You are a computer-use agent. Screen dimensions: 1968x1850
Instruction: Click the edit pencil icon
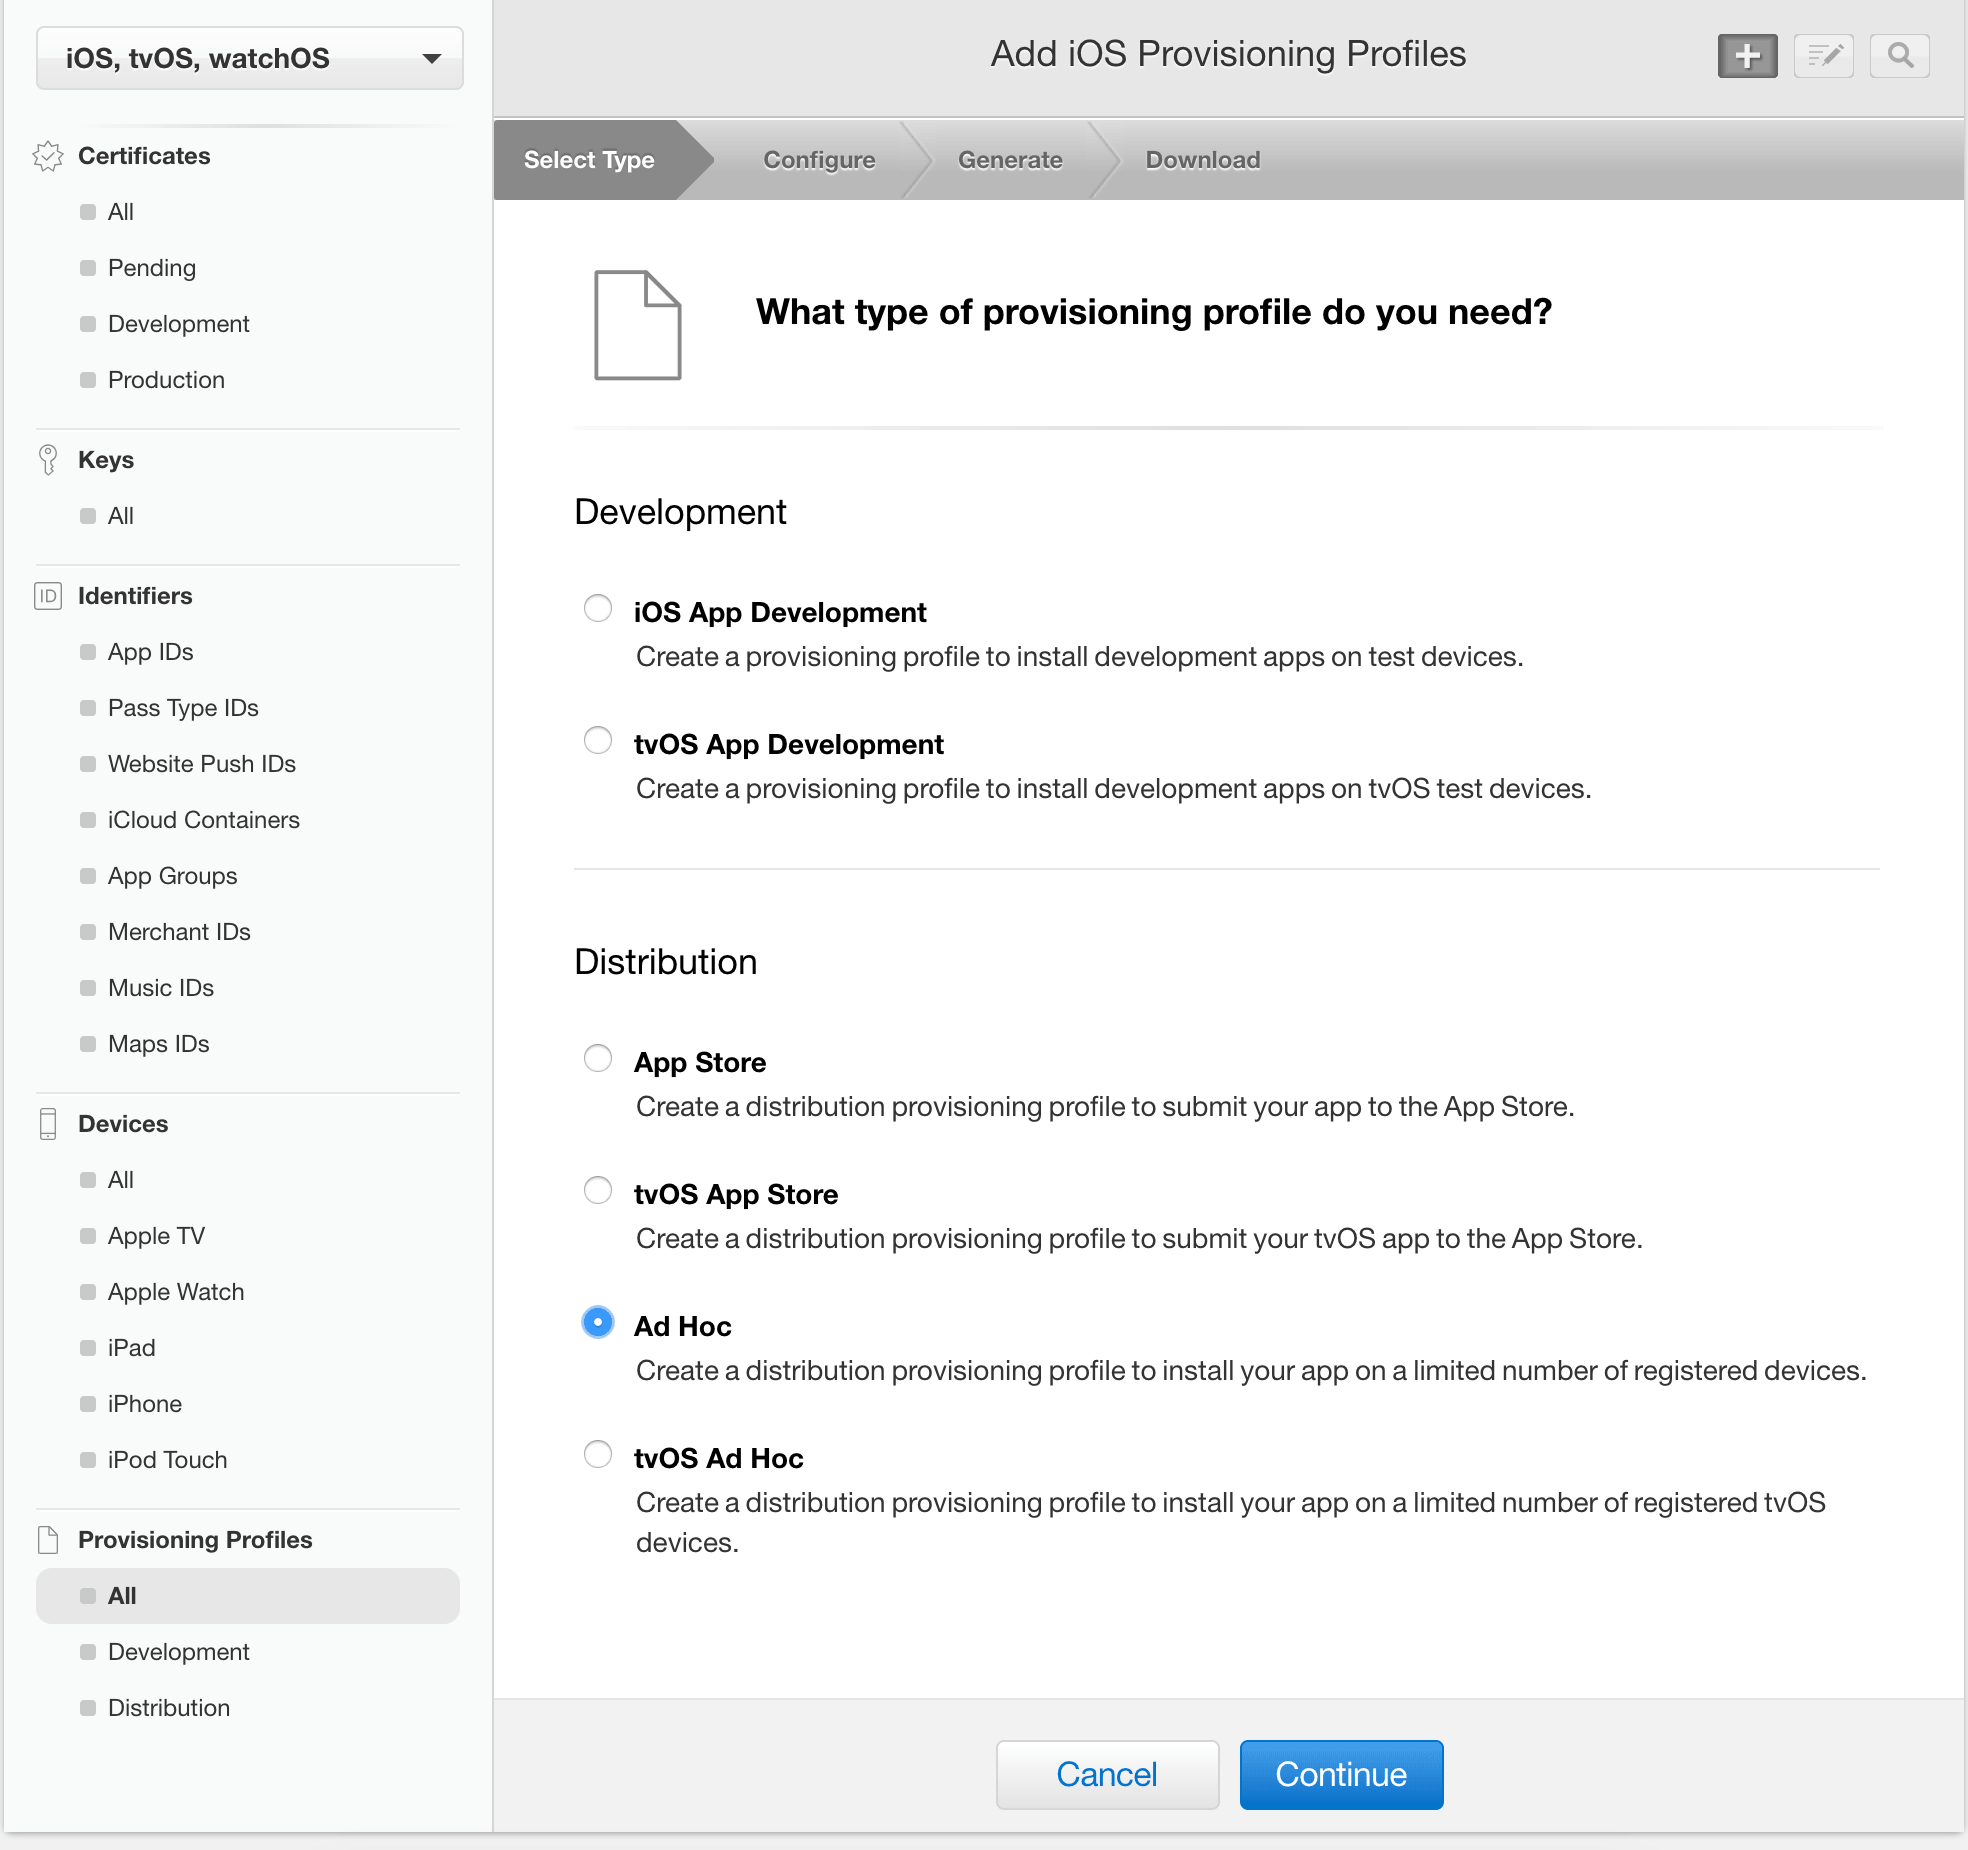tap(1824, 56)
